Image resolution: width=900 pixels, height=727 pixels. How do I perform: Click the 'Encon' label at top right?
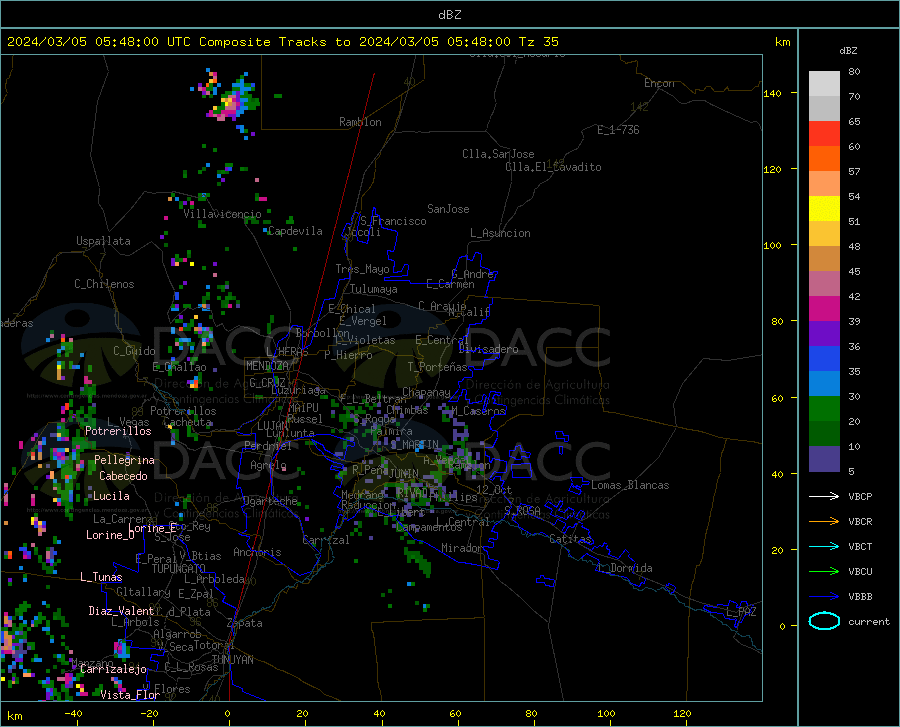click(659, 83)
